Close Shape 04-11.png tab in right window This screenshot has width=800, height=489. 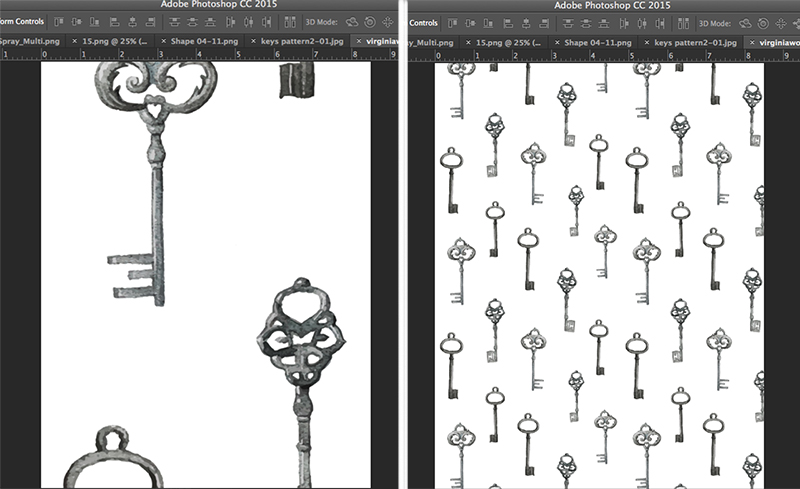pyautogui.click(x=557, y=42)
